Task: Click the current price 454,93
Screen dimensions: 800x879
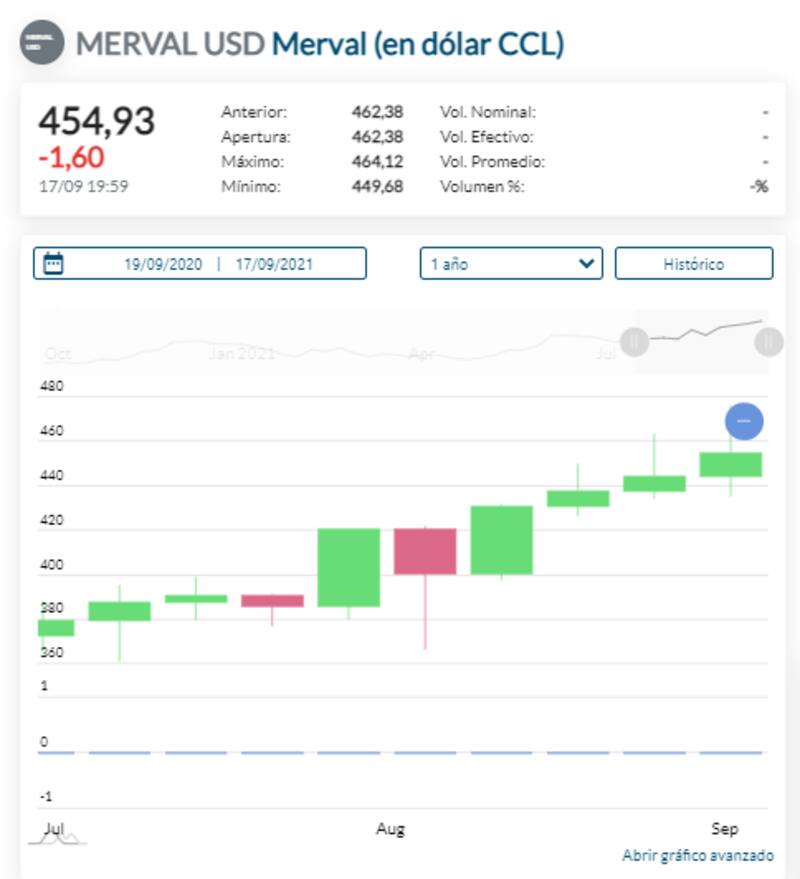Action: click(x=97, y=121)
